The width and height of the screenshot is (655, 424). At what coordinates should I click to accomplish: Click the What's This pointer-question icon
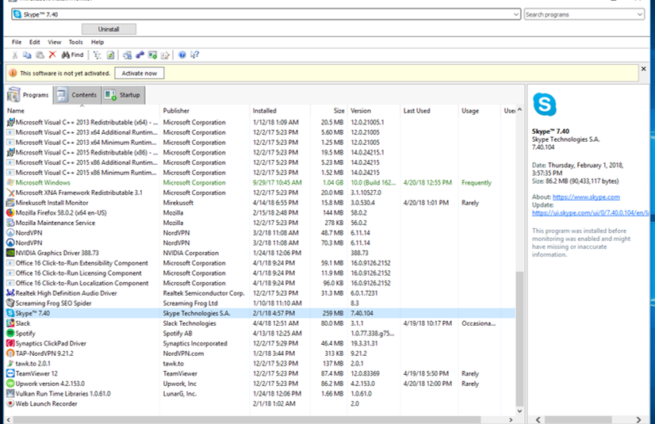195,55
